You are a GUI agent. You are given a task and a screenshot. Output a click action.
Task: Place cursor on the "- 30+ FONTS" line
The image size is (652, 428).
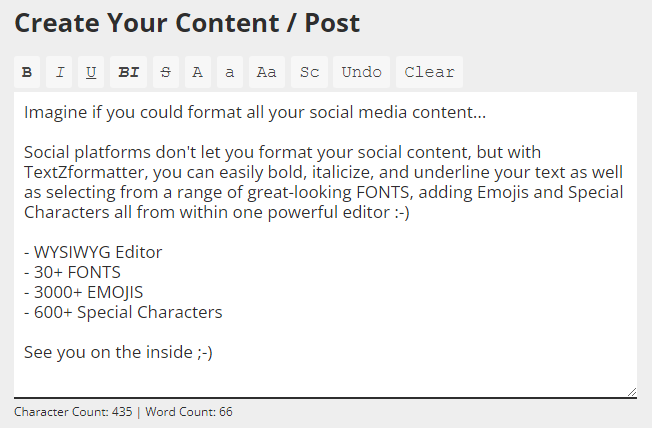(x=72, y=272)
